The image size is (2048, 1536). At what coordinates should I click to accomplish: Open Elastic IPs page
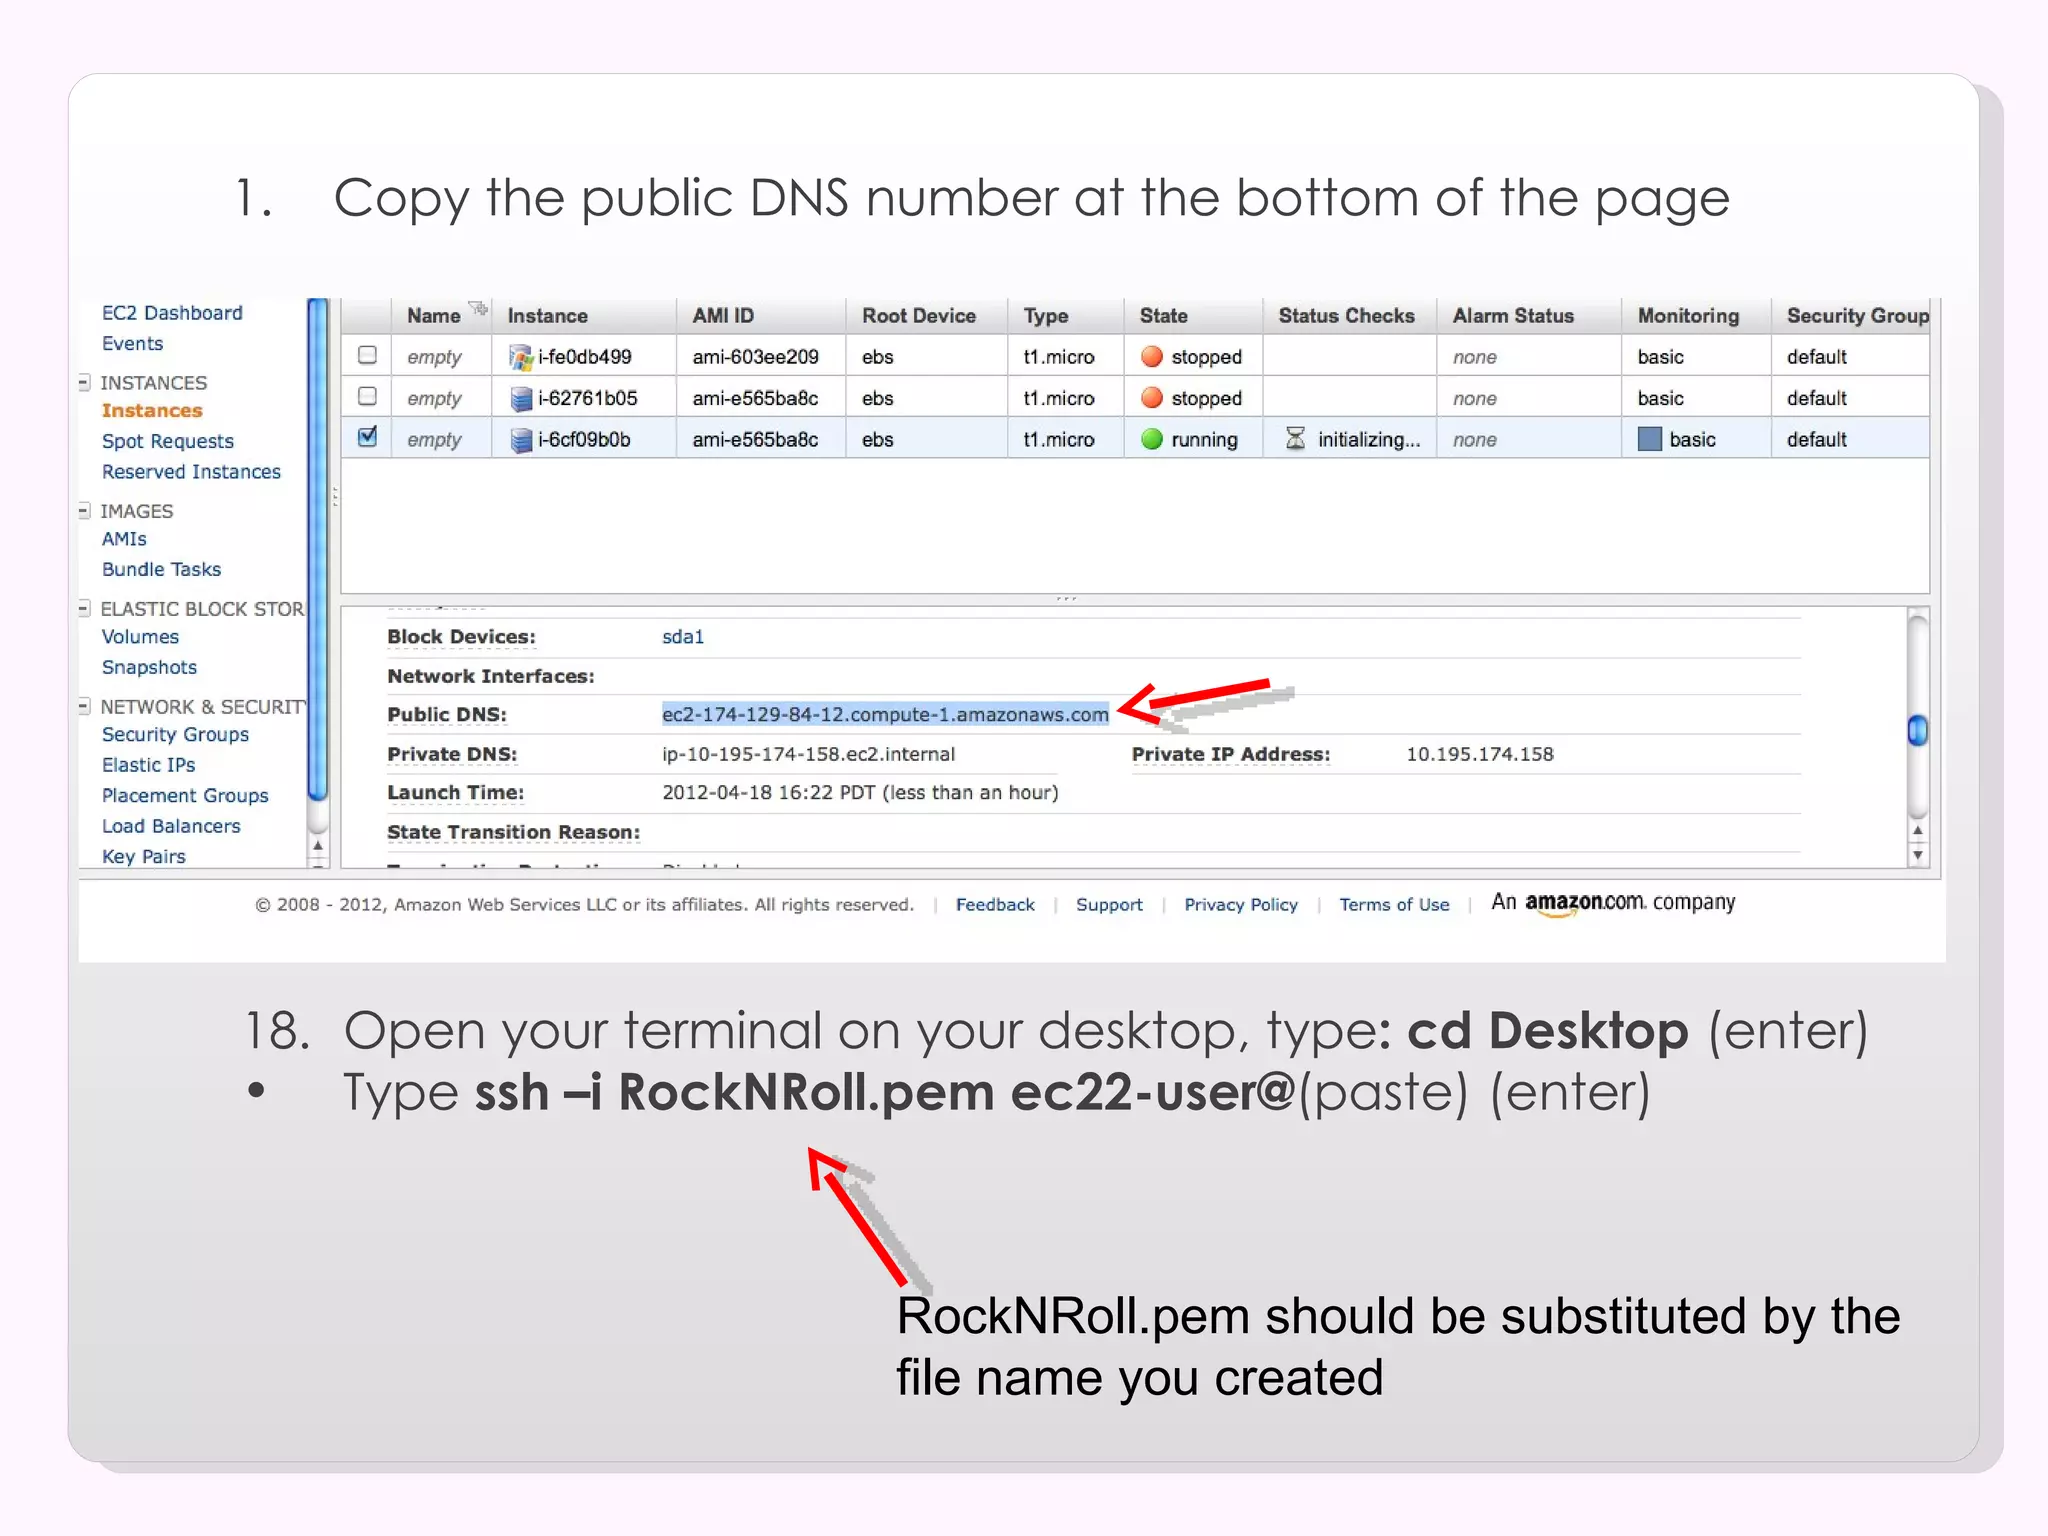click(148, 765)
